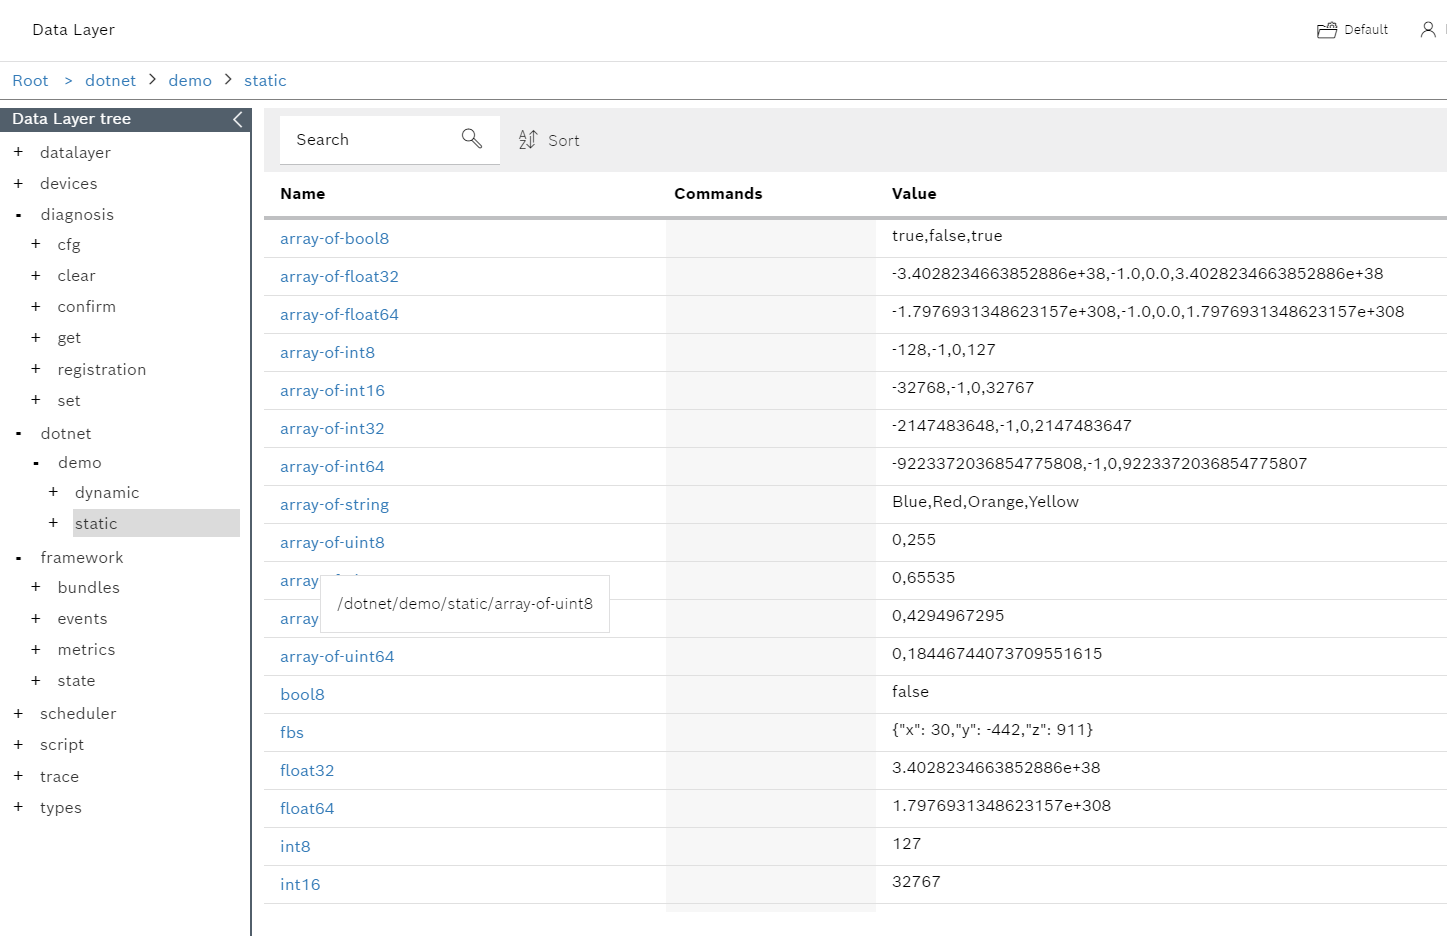The height and width of the screenshot is (951, 1447).
Task: Open sorting via the A-Z Sort icon
Action: tap(528, 140)
